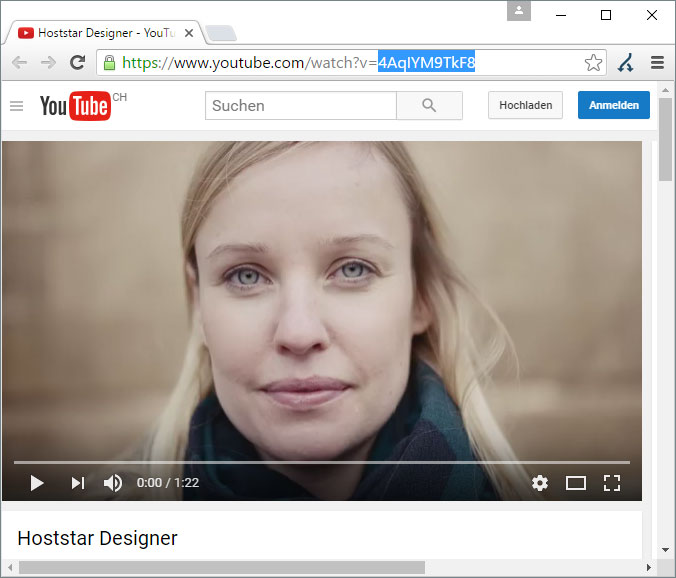
Task: Bookmark this page with the star icon
Action: coord(593,63)
